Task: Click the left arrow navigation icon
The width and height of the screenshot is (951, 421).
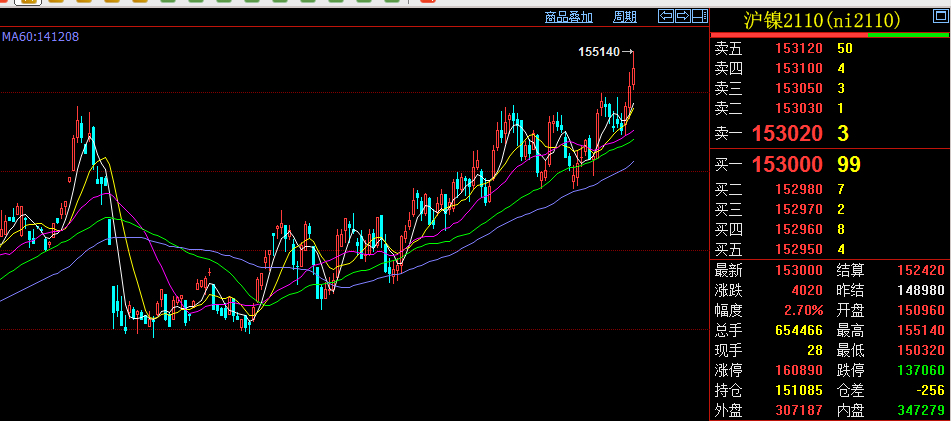Action: [665, 16]
